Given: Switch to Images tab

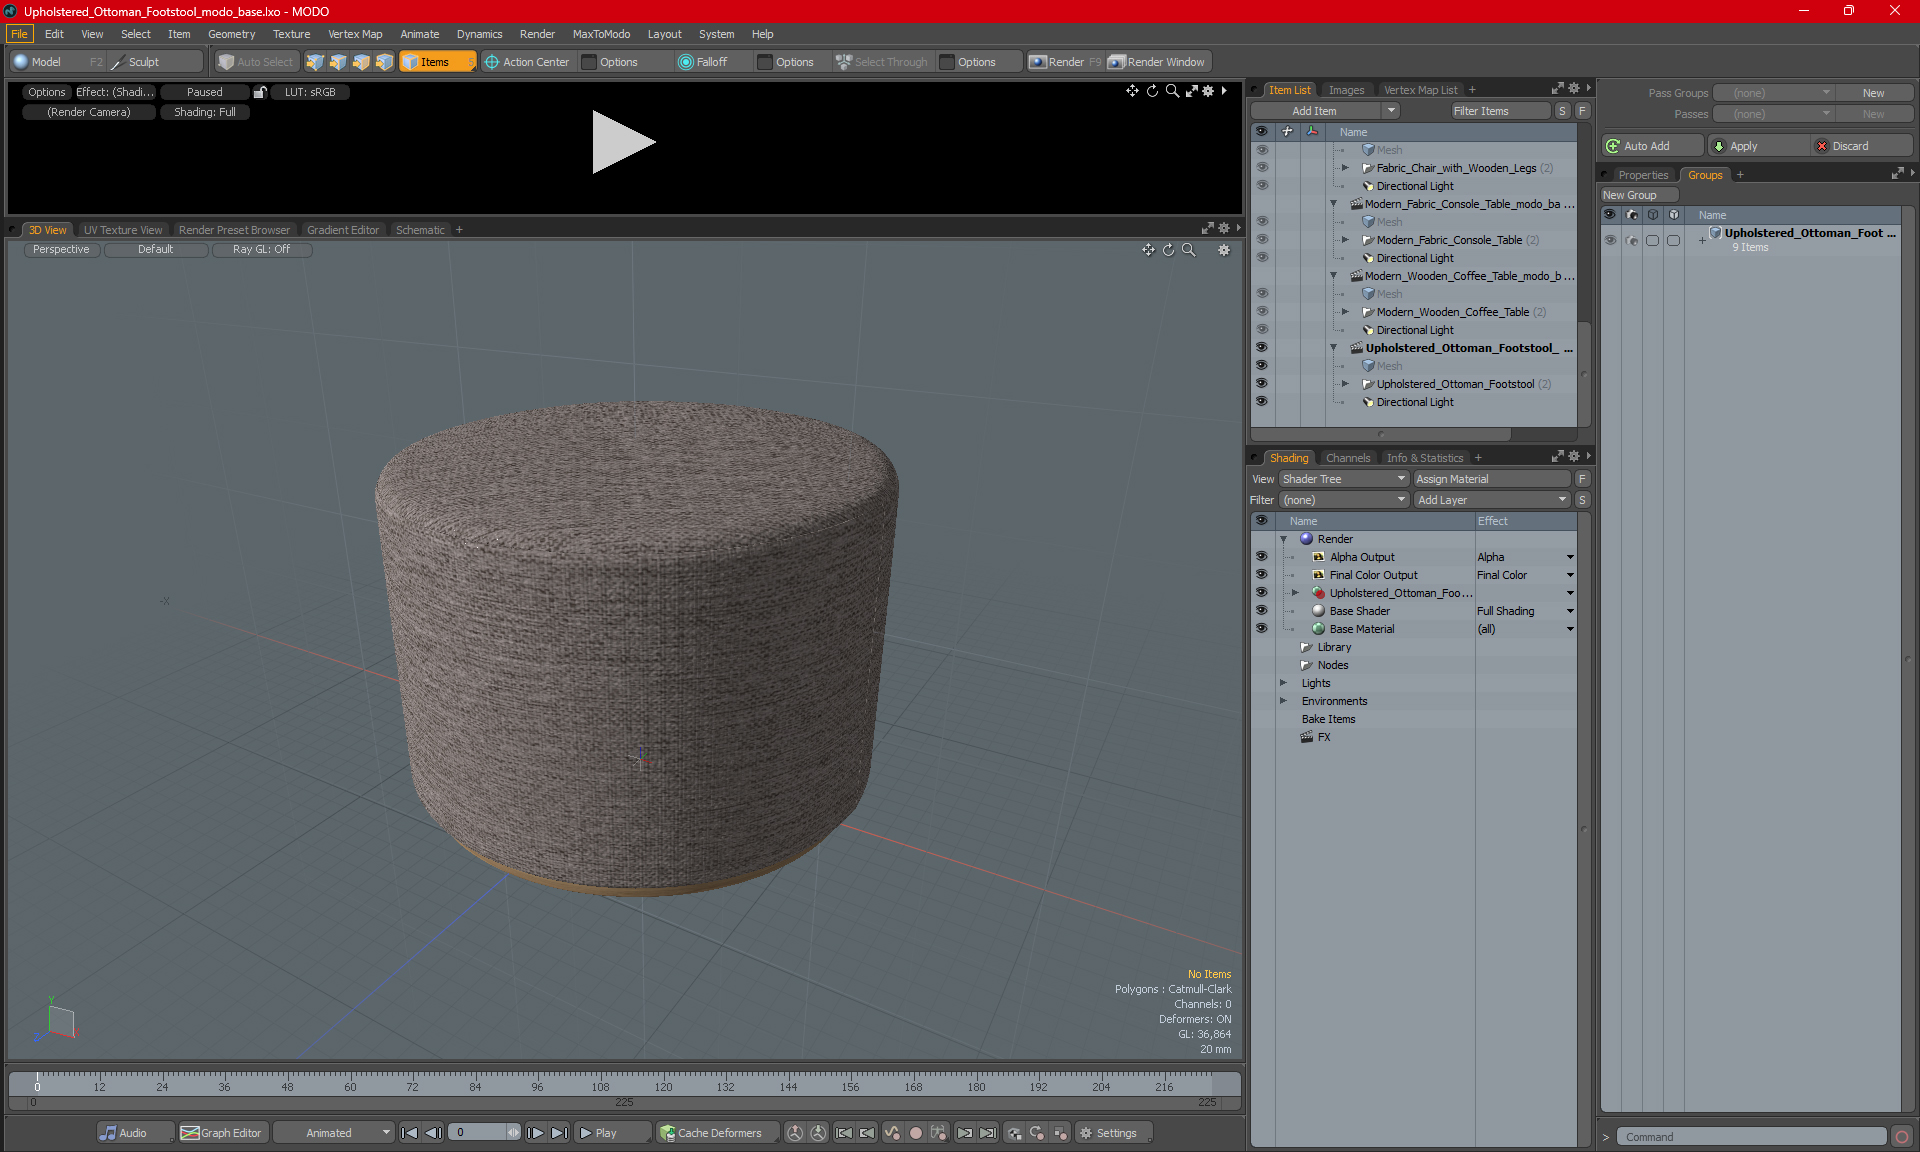Looking at the screenshot, I should (x=1346, y=90).
